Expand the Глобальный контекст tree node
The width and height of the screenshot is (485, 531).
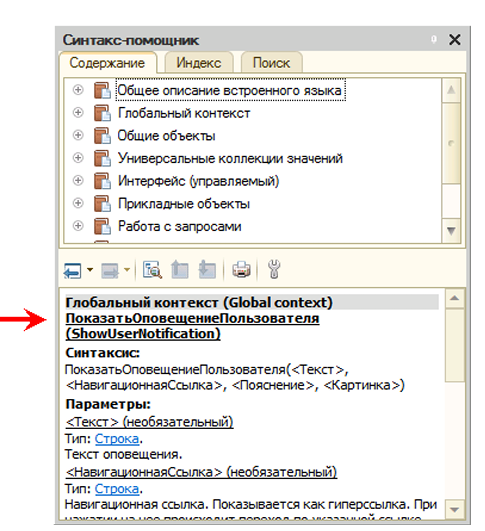coord(78,112)
